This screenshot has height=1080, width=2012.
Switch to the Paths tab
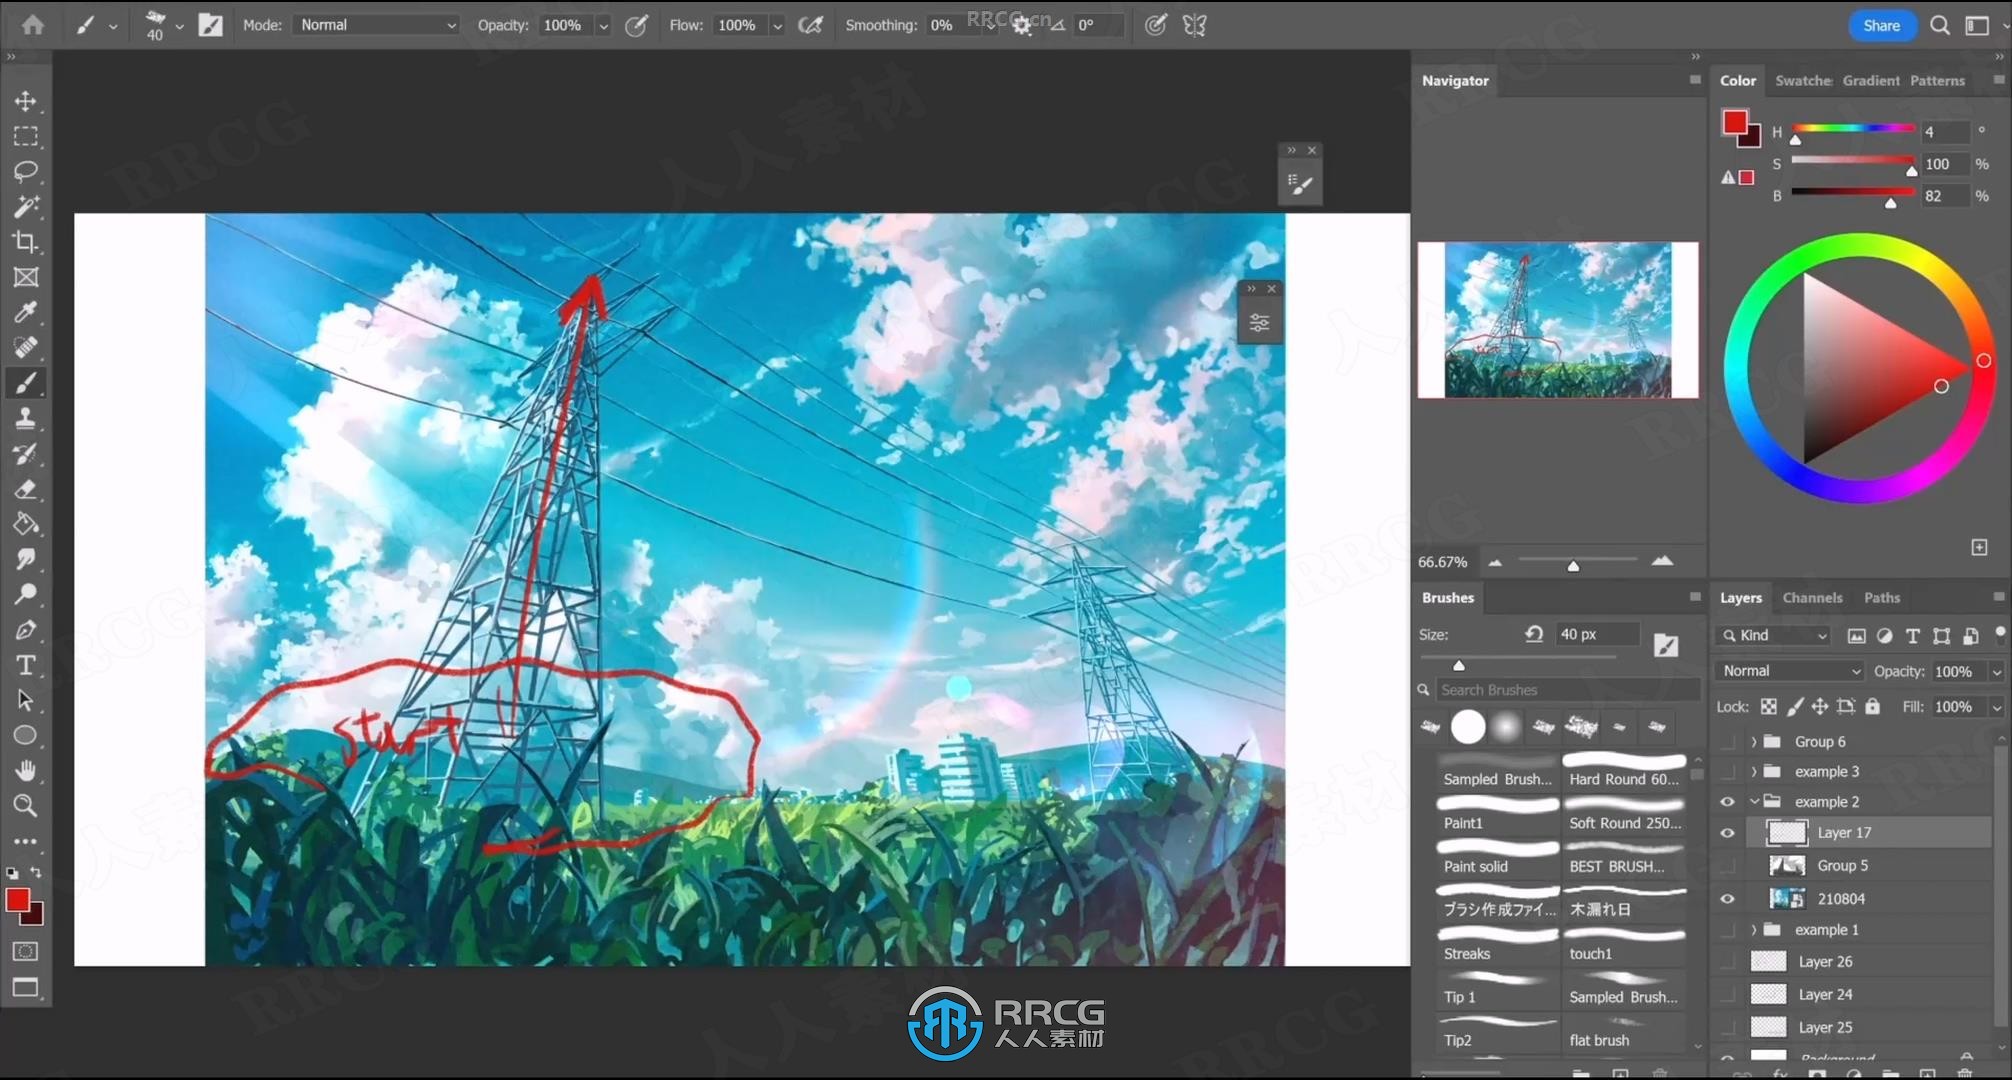pos(1881,598)
